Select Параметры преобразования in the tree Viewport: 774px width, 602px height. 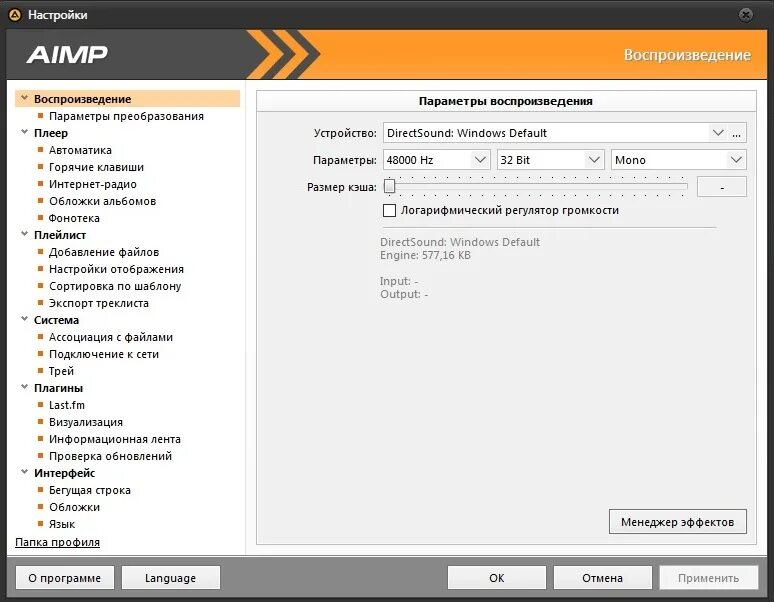pyautogui.click(x=126, y=116)
